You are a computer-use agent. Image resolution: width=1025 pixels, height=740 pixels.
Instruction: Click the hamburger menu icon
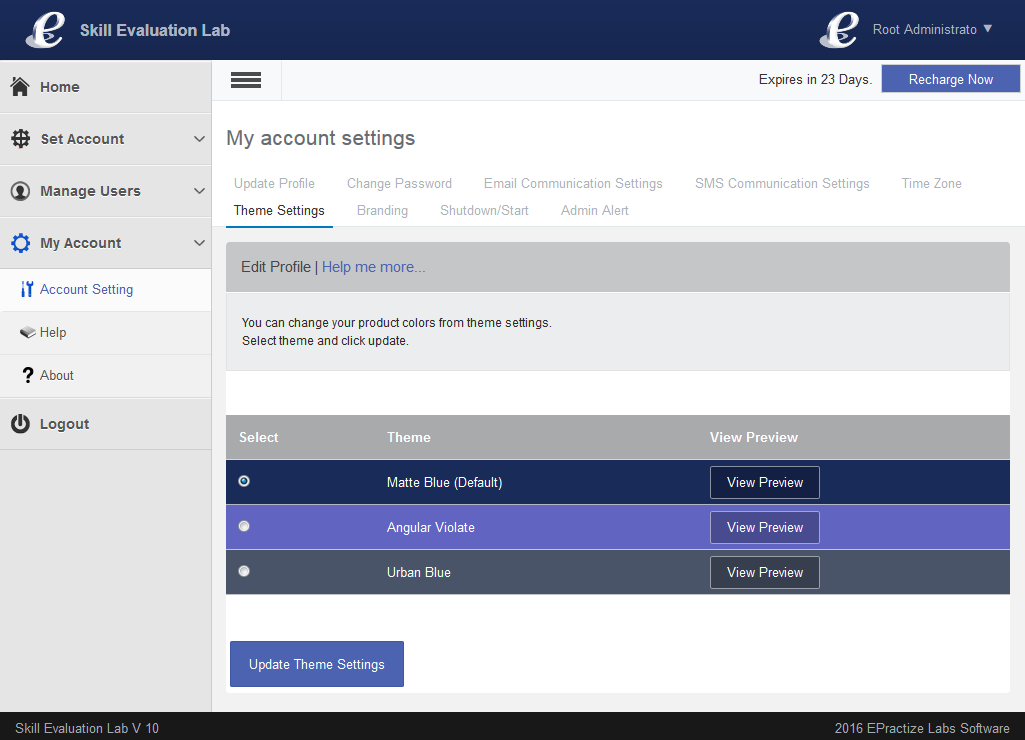click(246, 80)
